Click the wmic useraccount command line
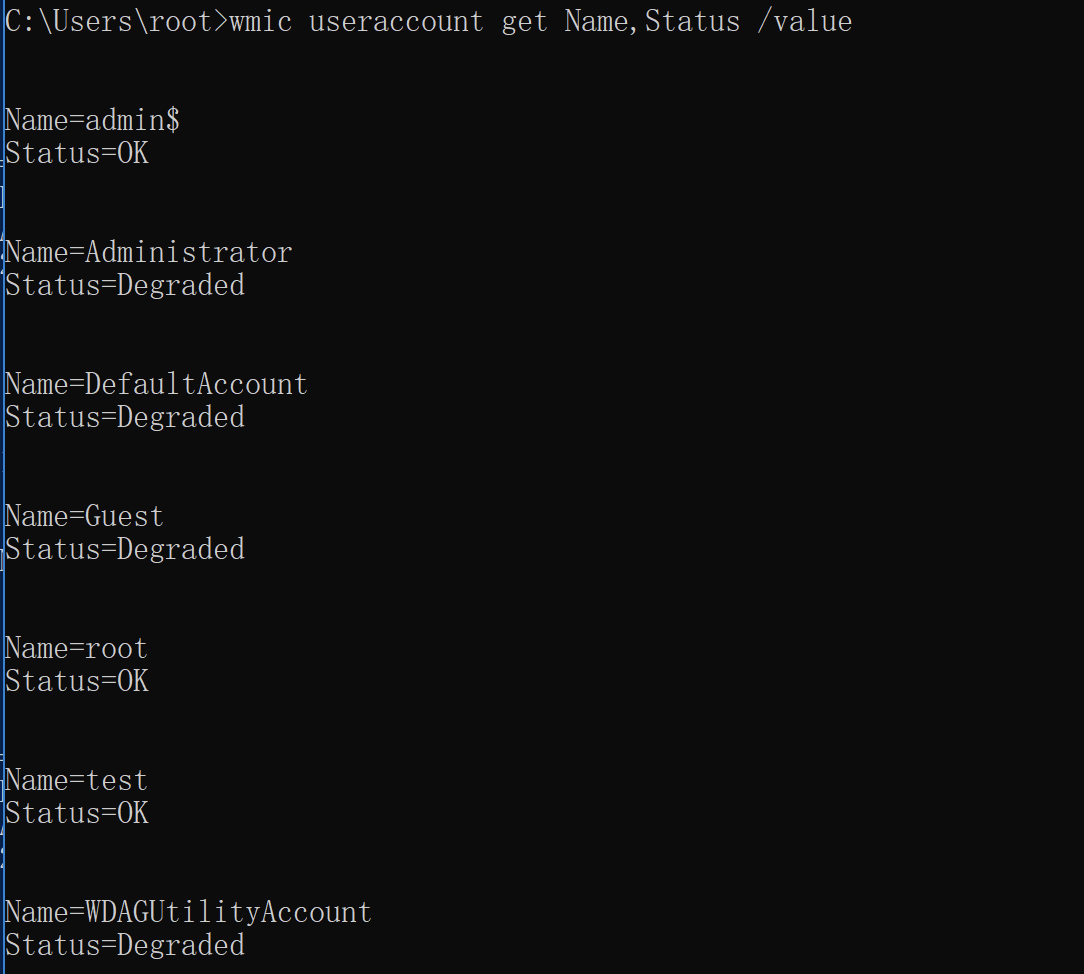The image size is (1084, 974). [429, 21]
